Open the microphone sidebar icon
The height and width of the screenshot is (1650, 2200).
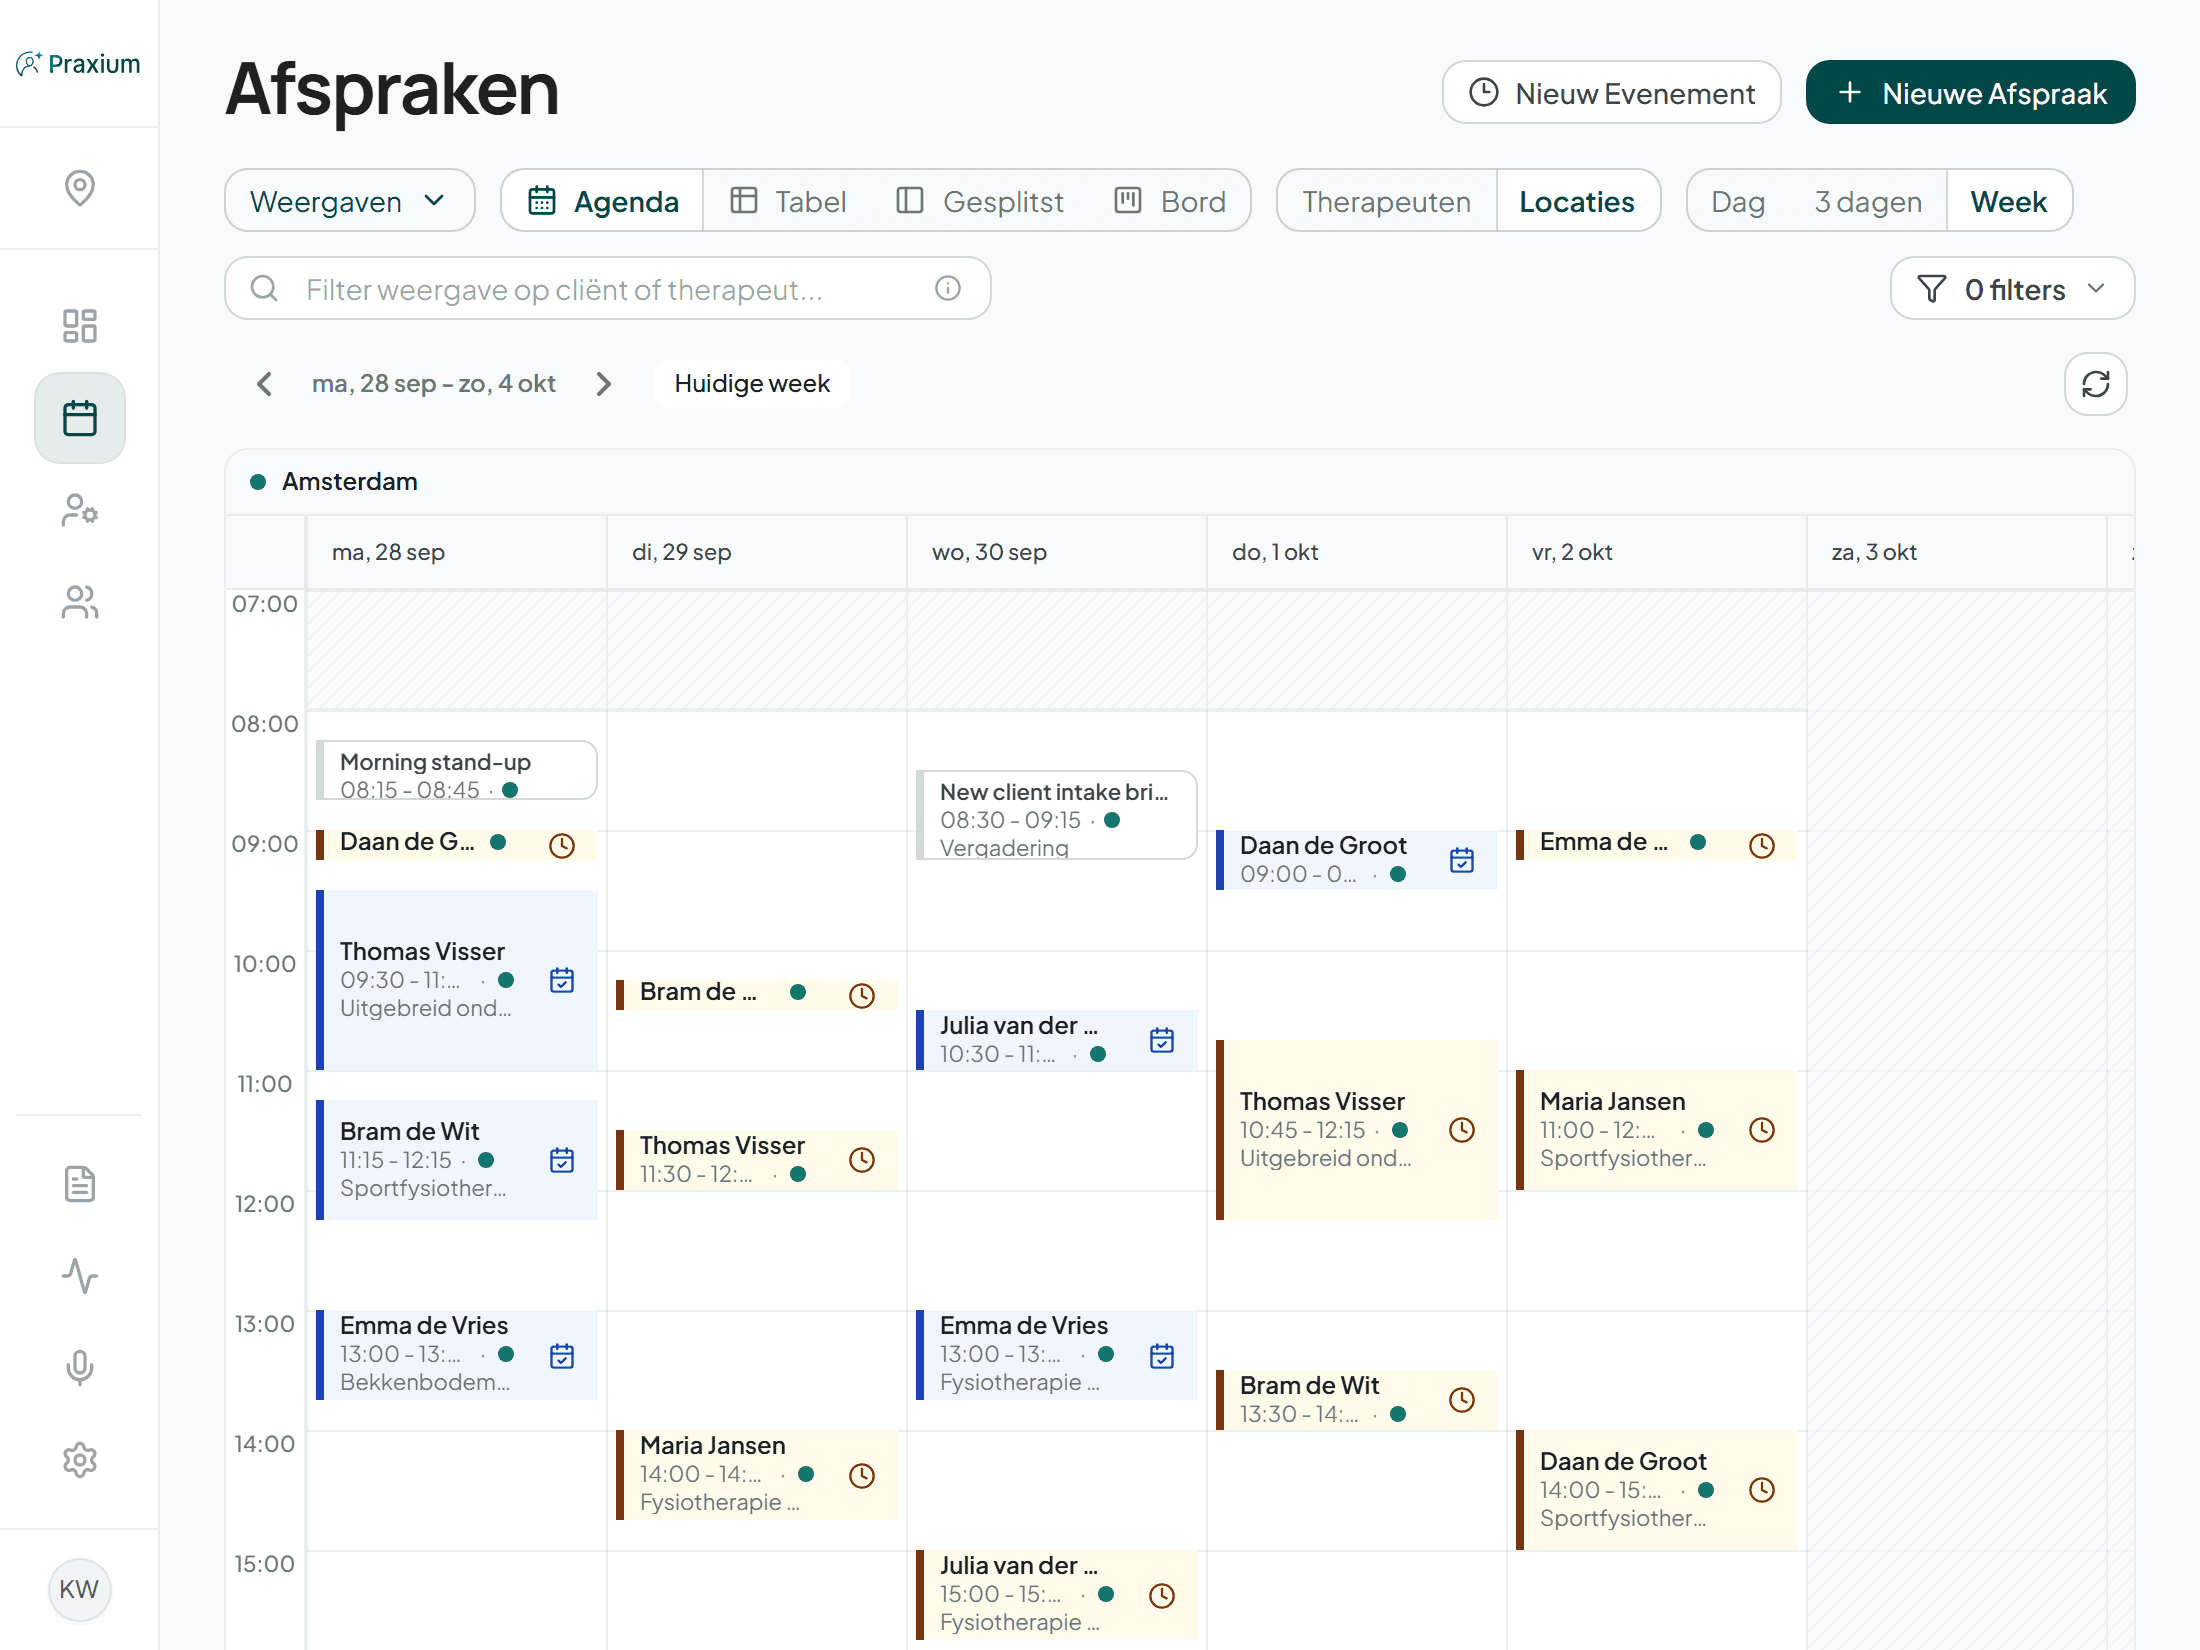(79, 1368)
